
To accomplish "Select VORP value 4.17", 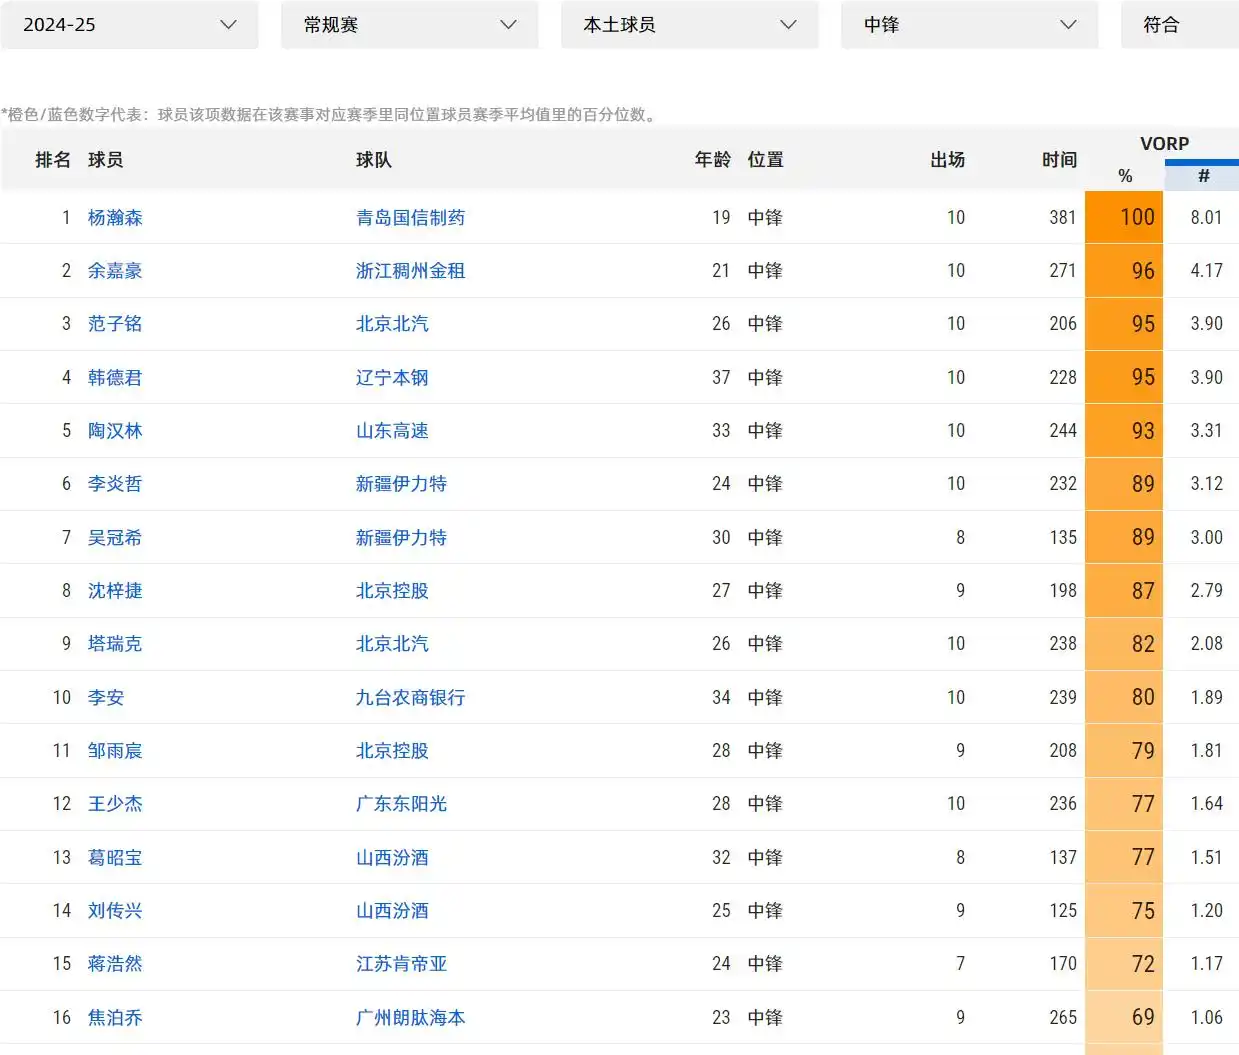I will [x=1206, y=271].
